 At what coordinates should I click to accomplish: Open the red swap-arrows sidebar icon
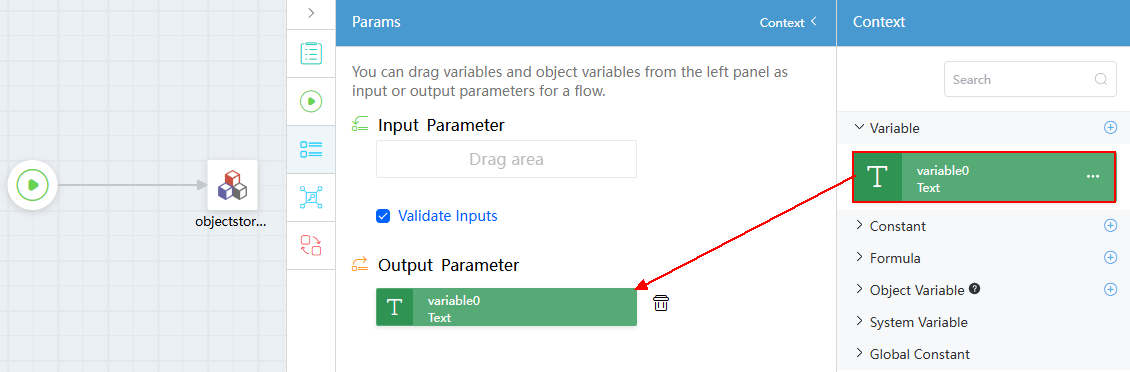[311, 245]
